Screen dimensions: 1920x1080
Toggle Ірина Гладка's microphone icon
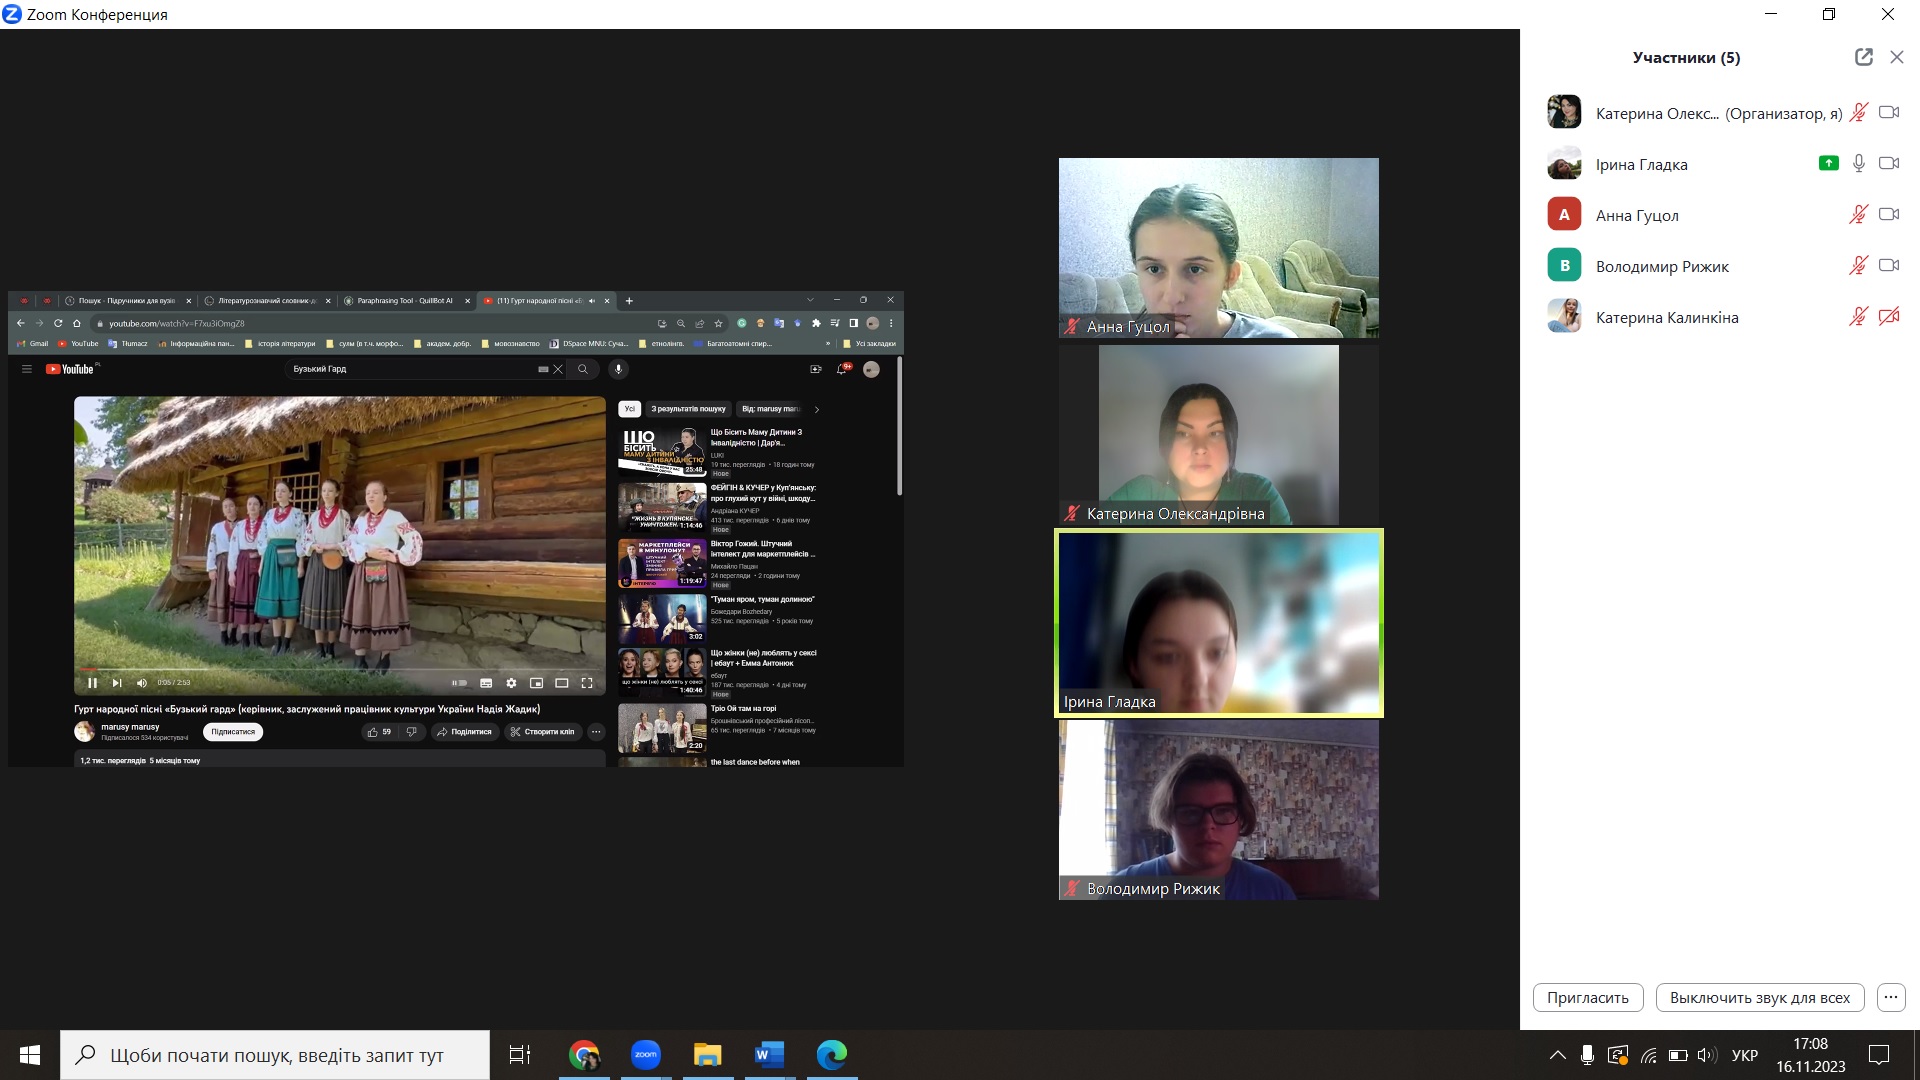coord(1858,163)
